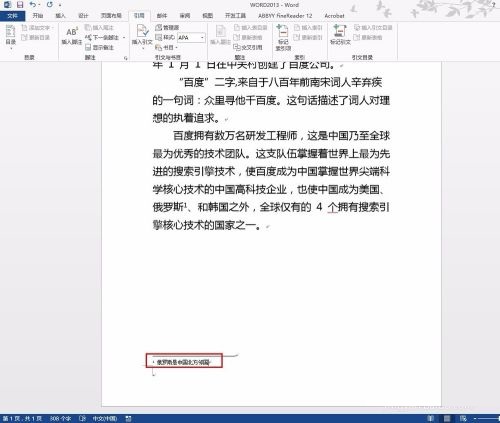Expand the 下一条脚注 dropdown arrow
The width and height of the screenshot is (500, 423).
point(124,38)
